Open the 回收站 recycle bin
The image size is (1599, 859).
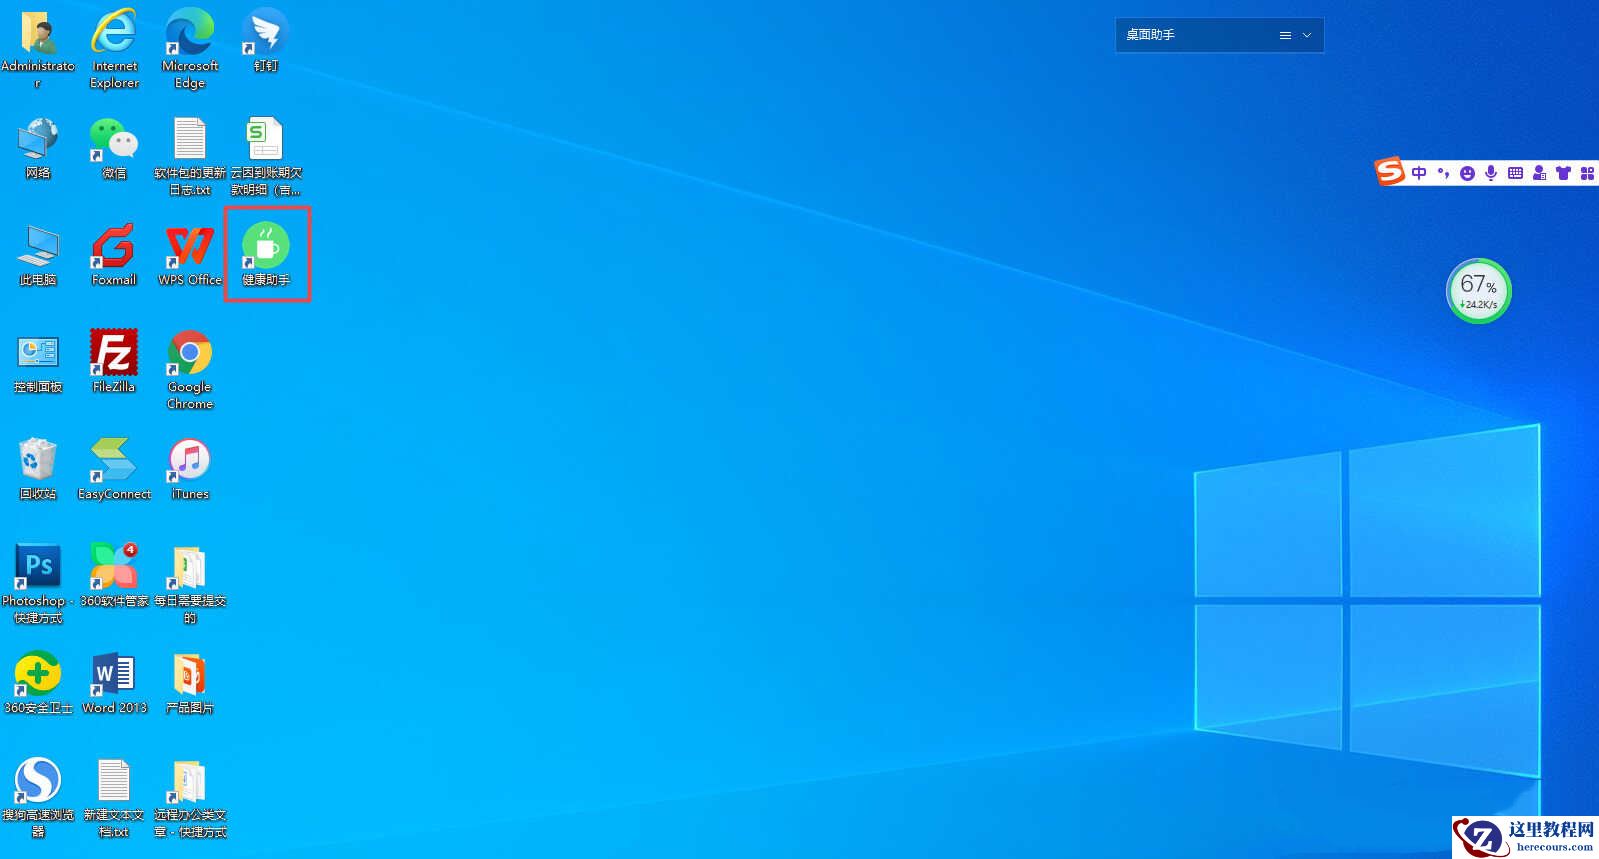coord(38,460)
